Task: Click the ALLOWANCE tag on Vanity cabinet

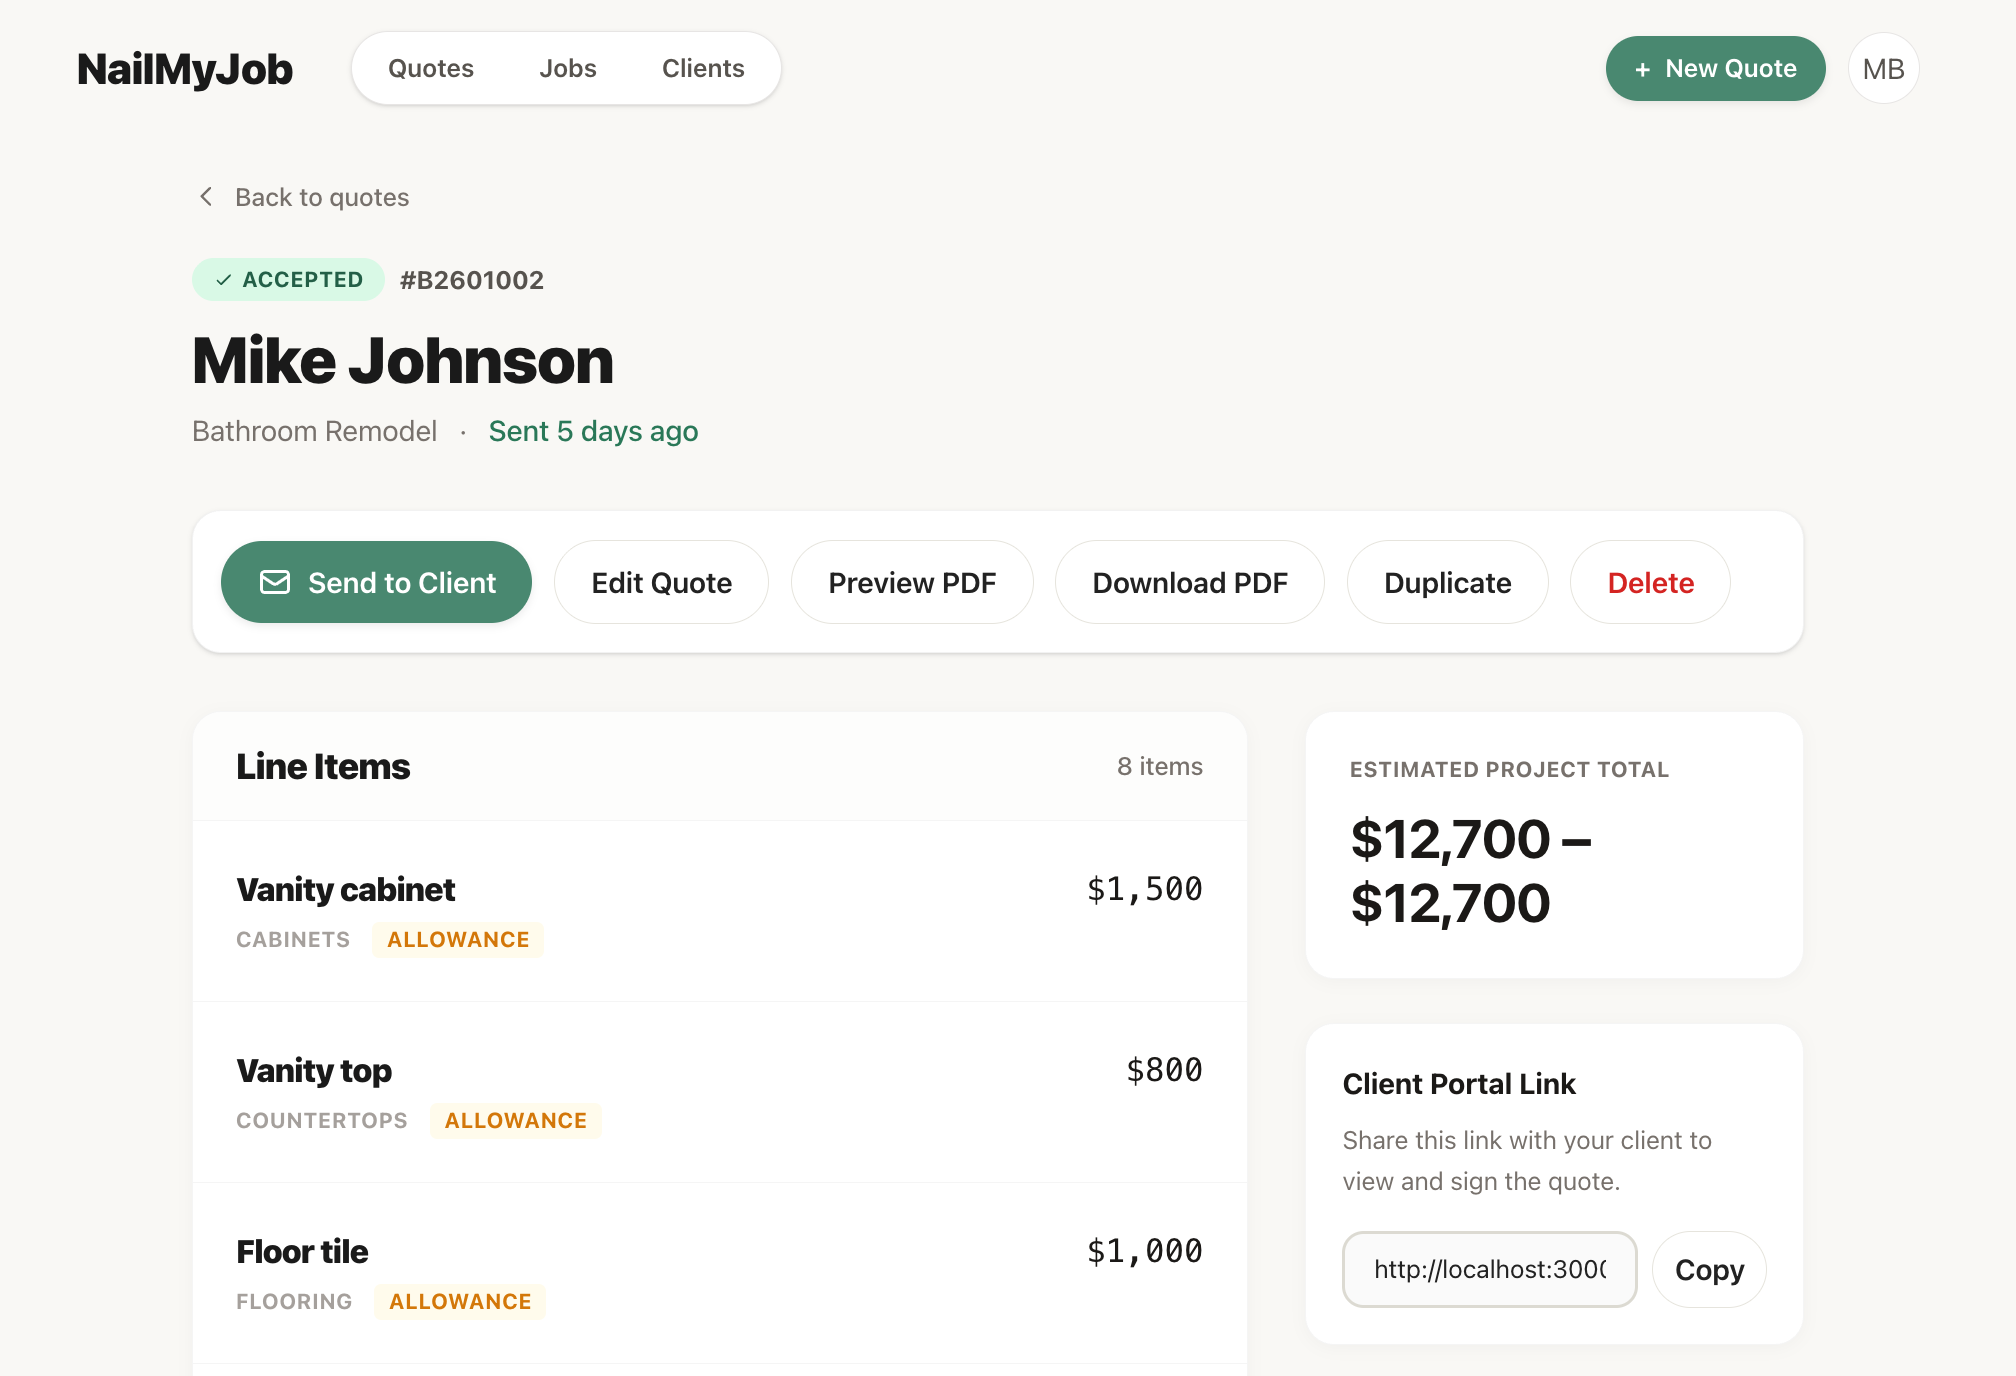Action: click(458, 939)
